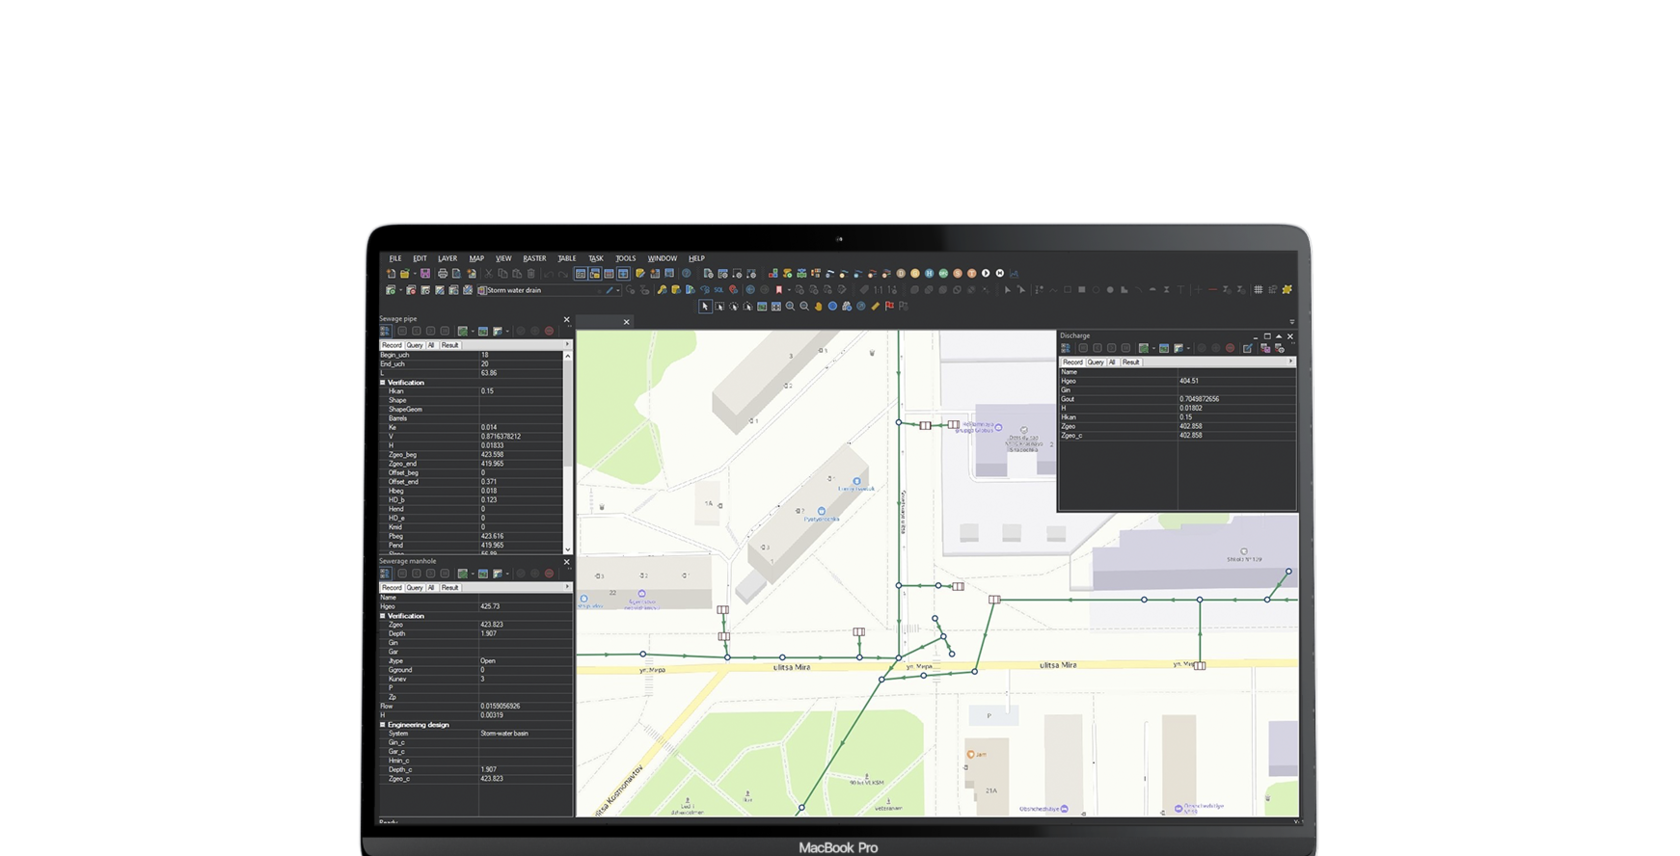Switch to Query tab in Sewage pipe panel
Screen dimensions: 1680x856
coord(414,345)
